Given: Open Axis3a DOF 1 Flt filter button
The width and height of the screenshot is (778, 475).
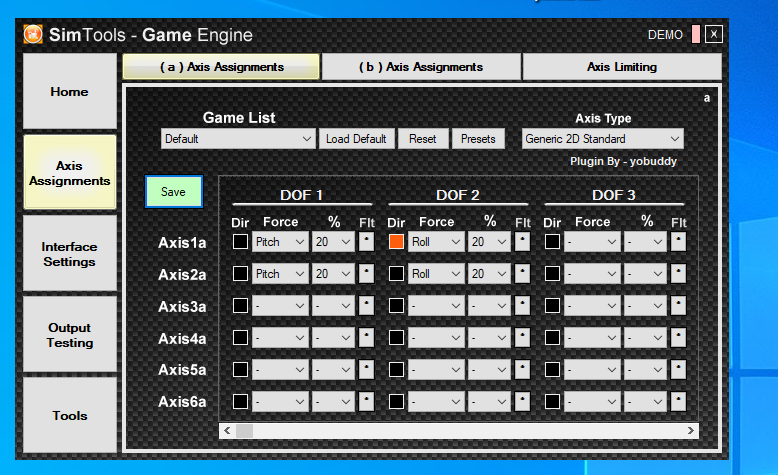Looking at the screenshot, I should click(x=366, y=305).
